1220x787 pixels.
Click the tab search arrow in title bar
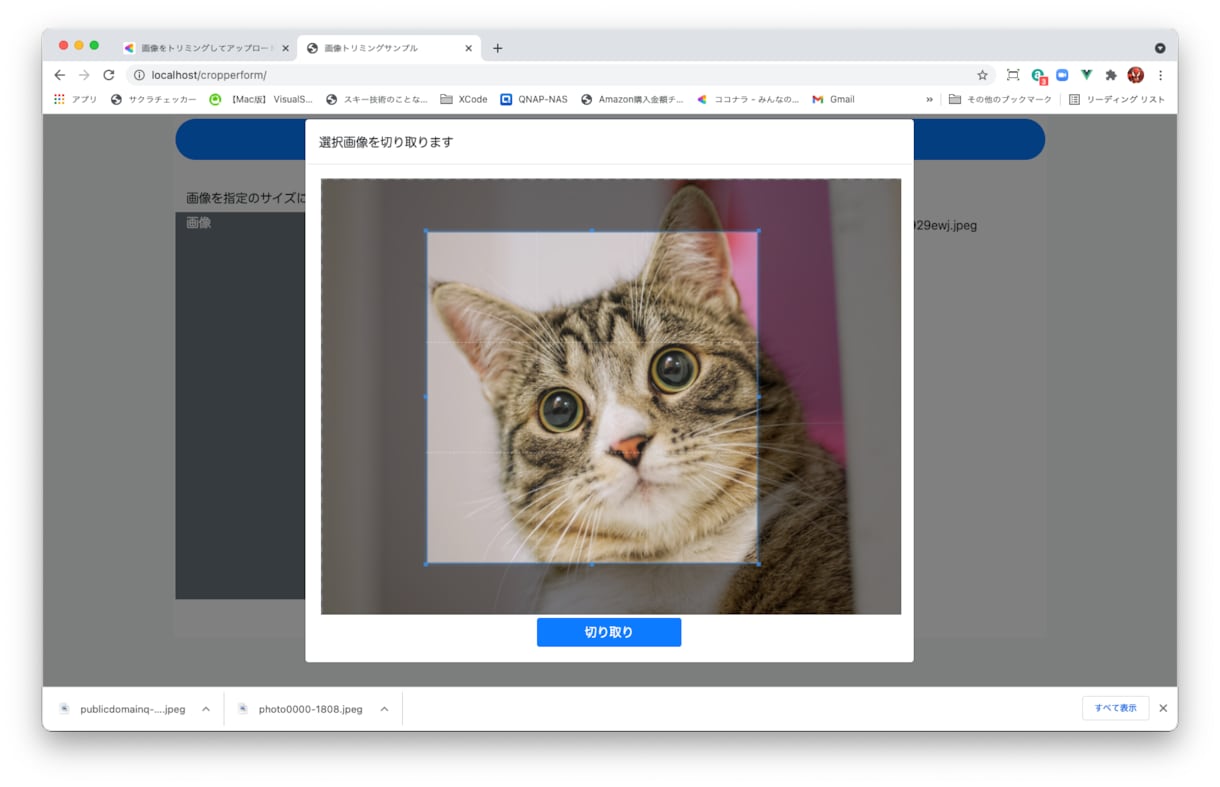tap(1159, 48)
